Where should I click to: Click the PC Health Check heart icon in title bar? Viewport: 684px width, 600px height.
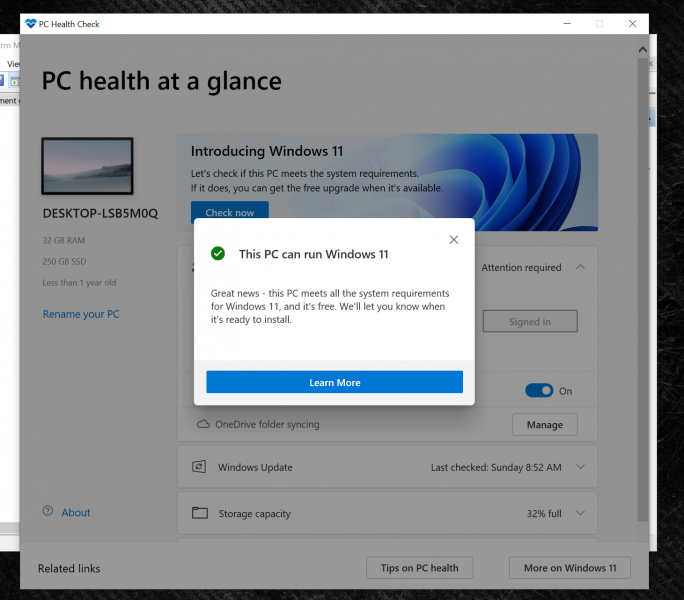[x=30, y=24]
